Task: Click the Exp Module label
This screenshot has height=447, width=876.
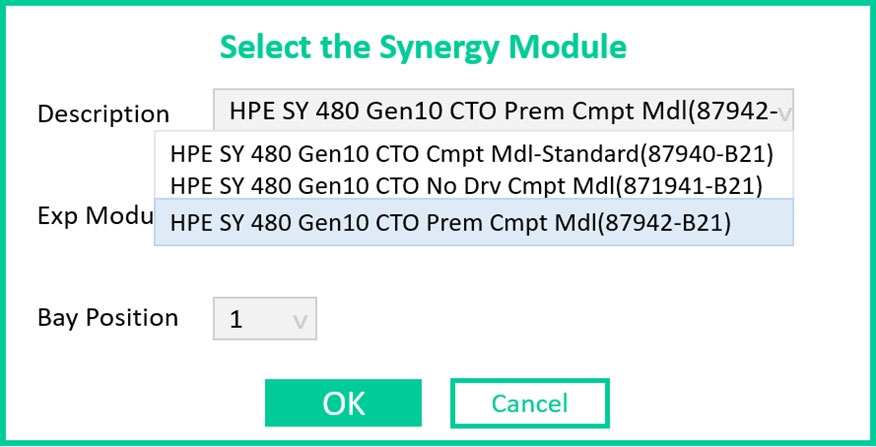Action: coord(95,216)
